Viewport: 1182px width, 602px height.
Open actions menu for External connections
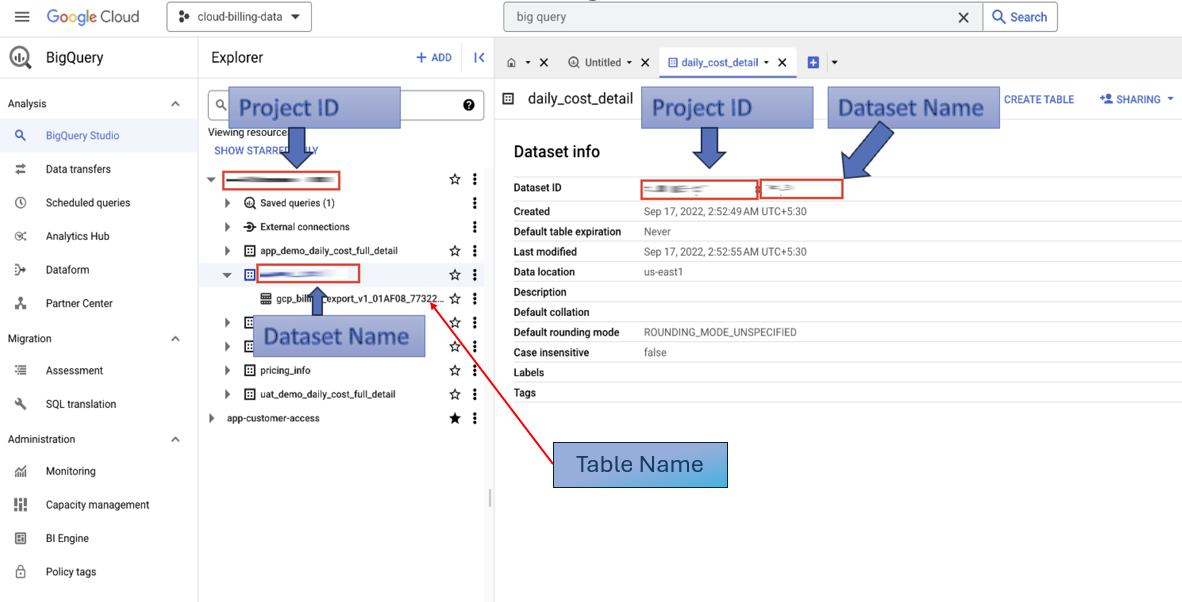tap(474, 227)
